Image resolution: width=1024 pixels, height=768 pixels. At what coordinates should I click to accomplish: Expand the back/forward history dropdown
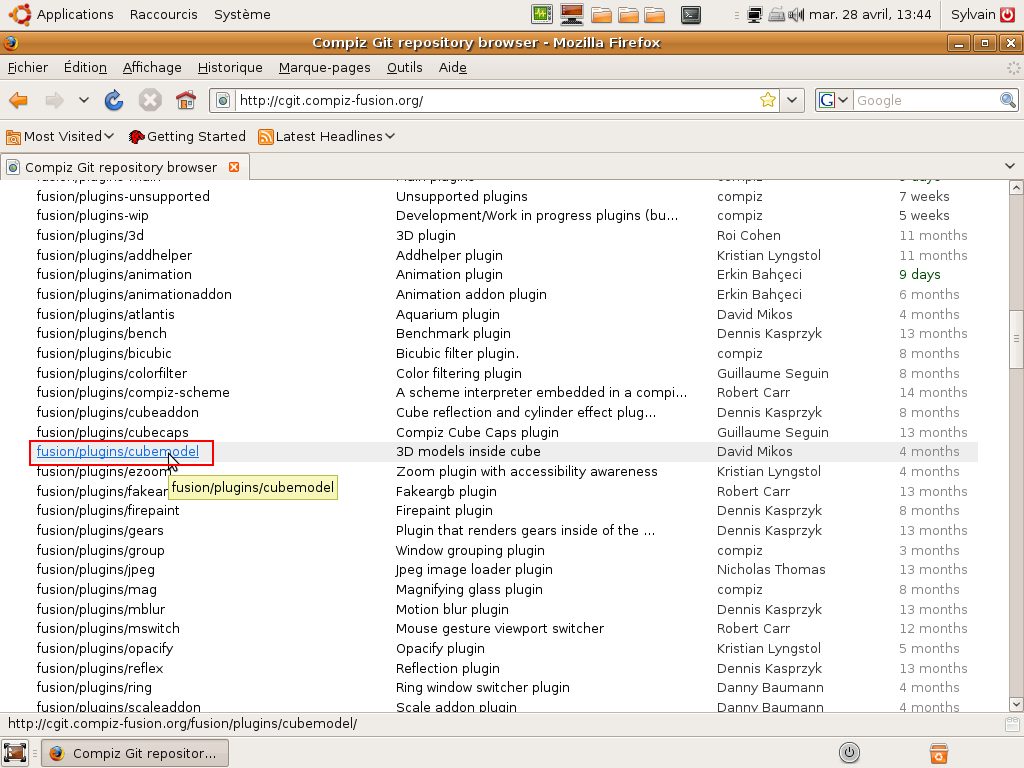click(84, 100)
